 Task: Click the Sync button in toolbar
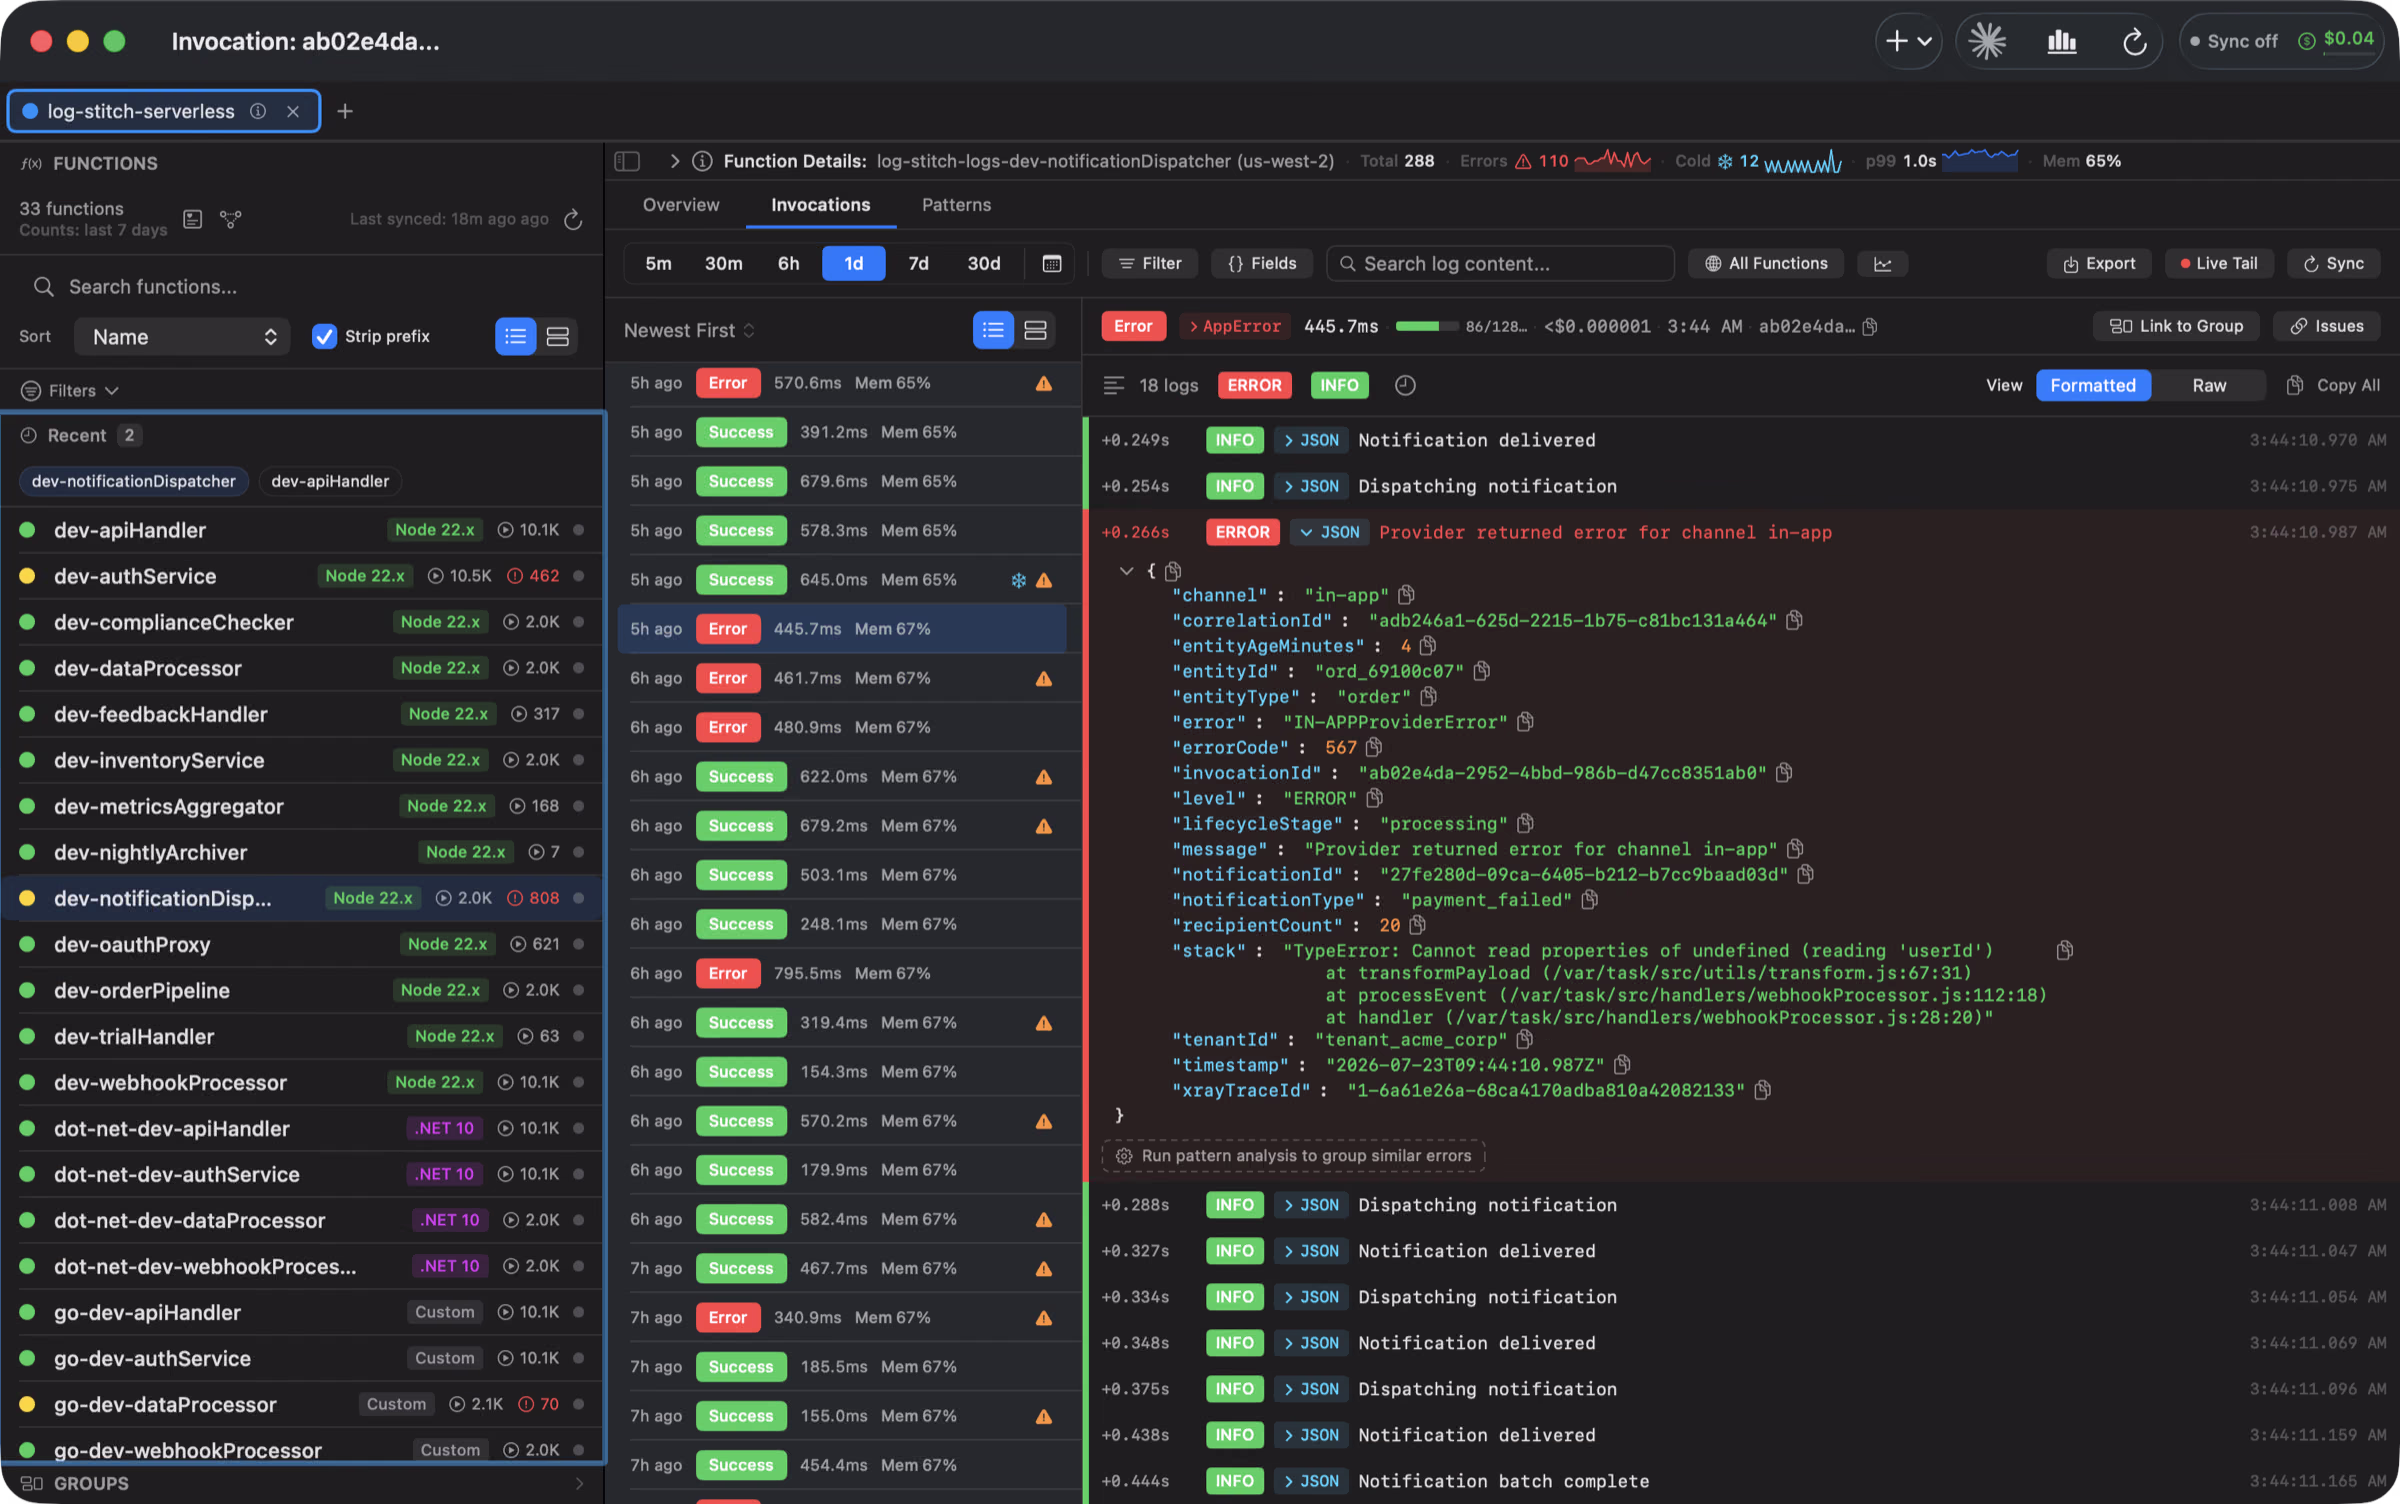tap(2334, 263)
